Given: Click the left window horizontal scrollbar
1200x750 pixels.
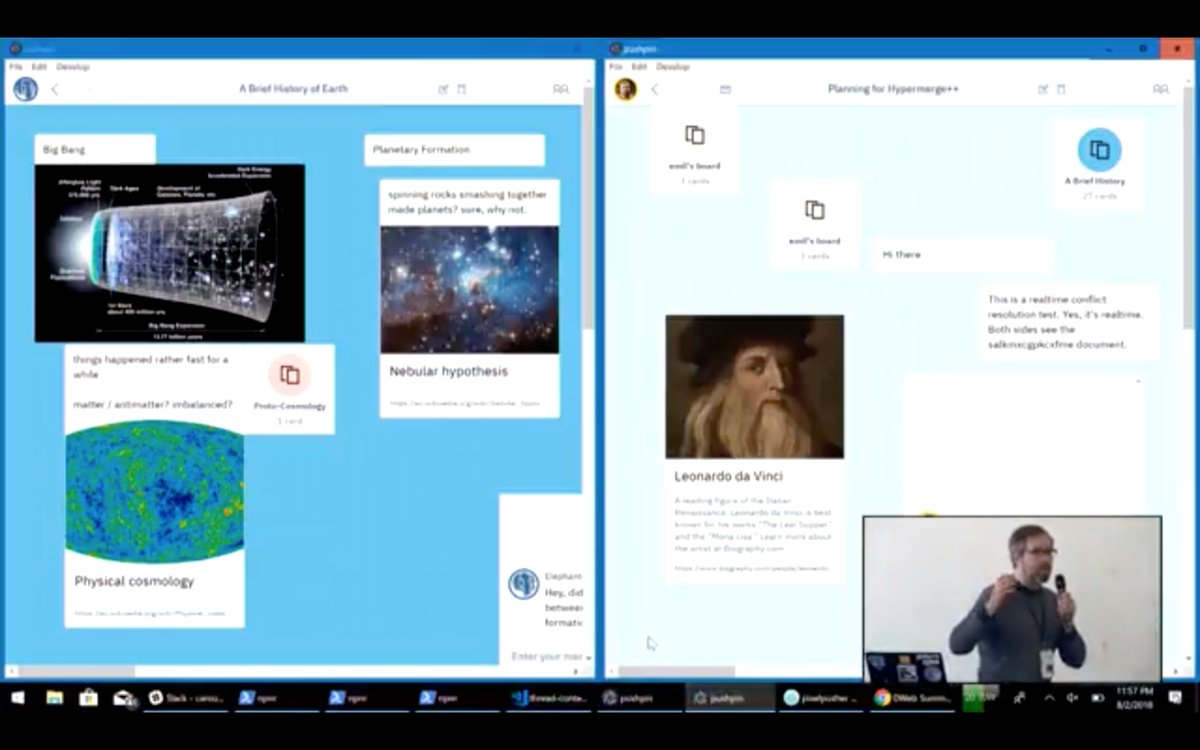Looking at the screenshot, I should 77,671.
